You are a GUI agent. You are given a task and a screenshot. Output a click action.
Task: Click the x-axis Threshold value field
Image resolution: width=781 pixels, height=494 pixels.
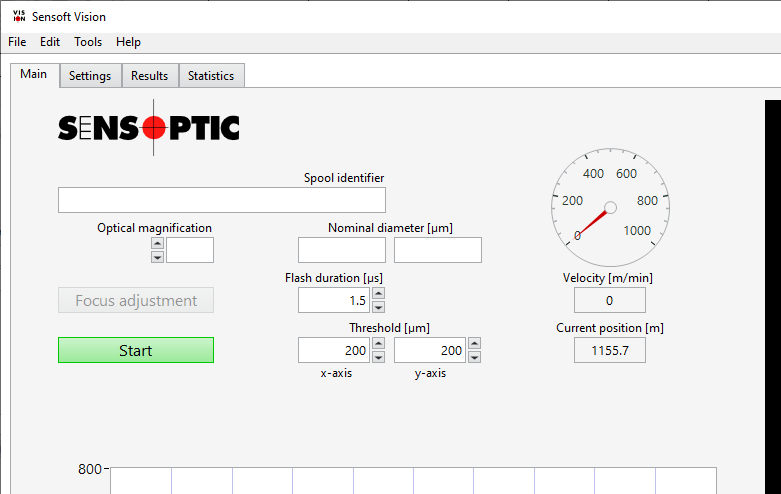click(x=334, y=350)
